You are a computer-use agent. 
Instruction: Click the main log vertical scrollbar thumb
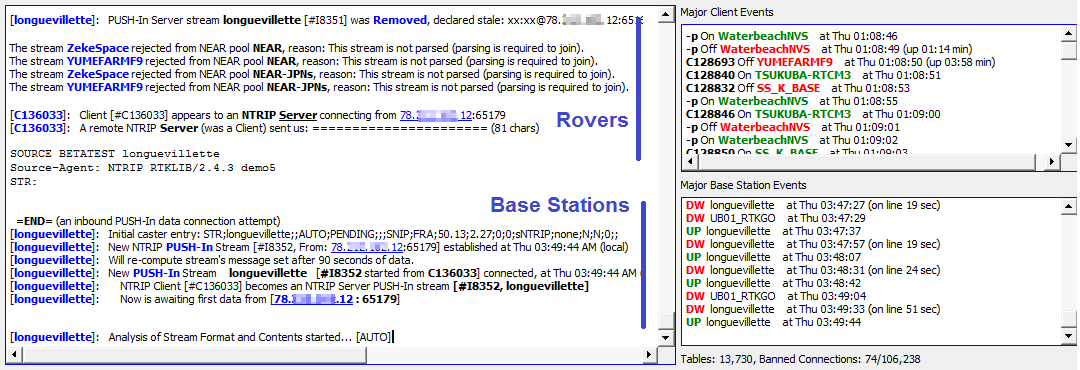[665, 322]
